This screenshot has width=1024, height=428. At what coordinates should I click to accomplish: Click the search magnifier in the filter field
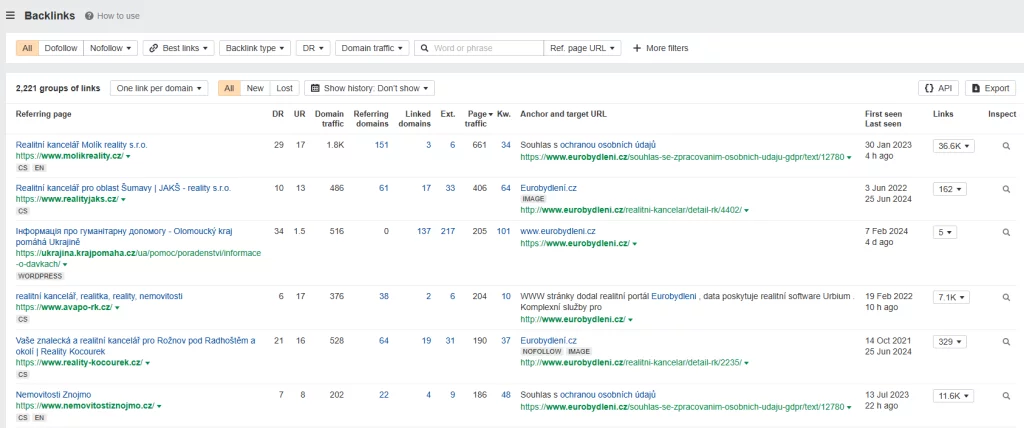424,48
